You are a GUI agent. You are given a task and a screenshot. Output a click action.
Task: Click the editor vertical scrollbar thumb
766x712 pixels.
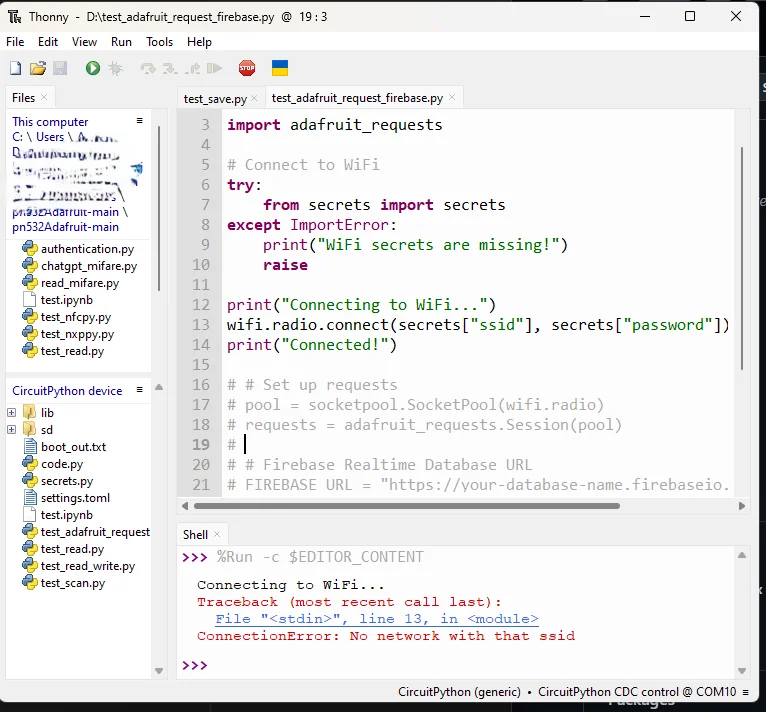click(742, 258)
